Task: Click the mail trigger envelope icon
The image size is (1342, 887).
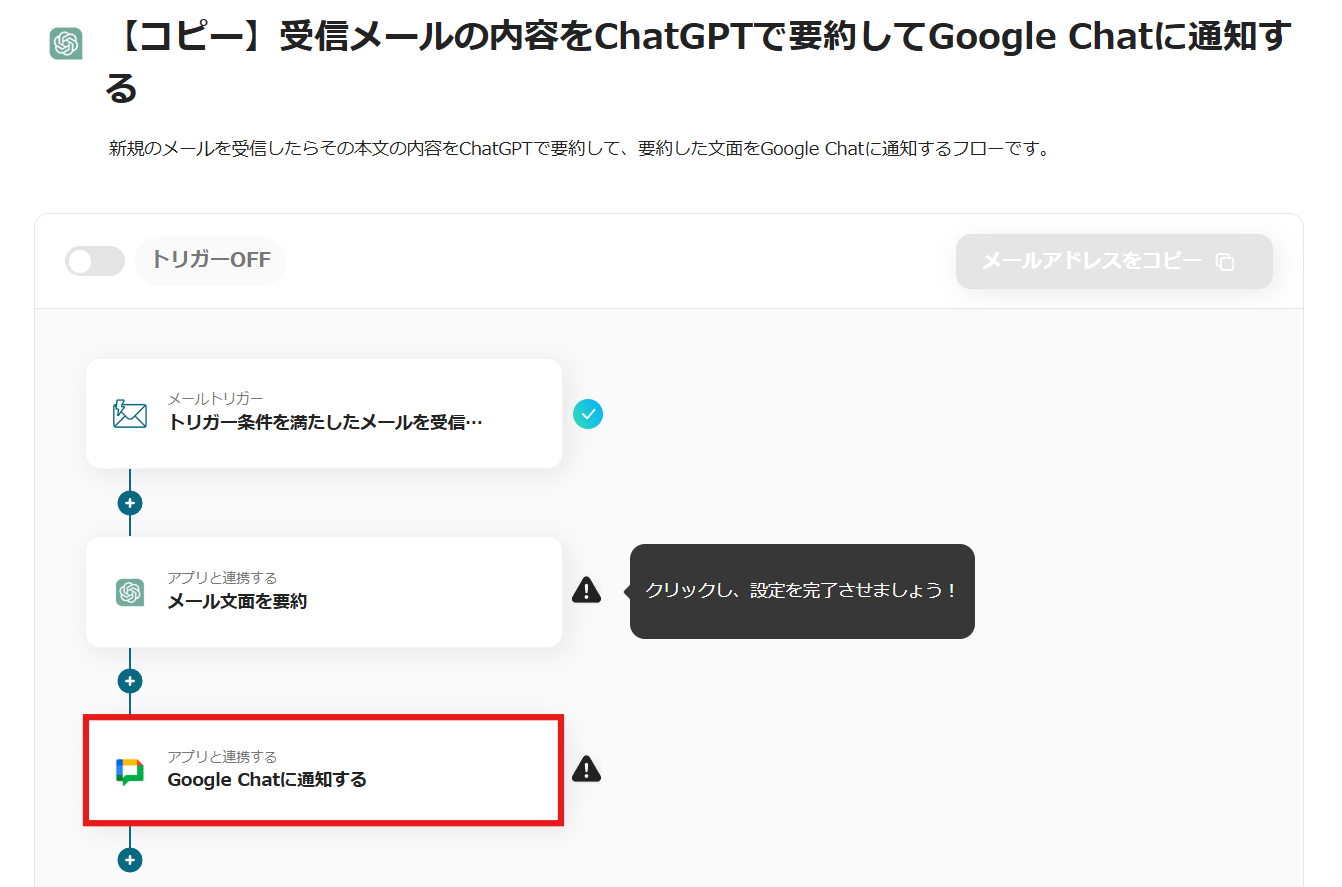Action: (130, 414)
